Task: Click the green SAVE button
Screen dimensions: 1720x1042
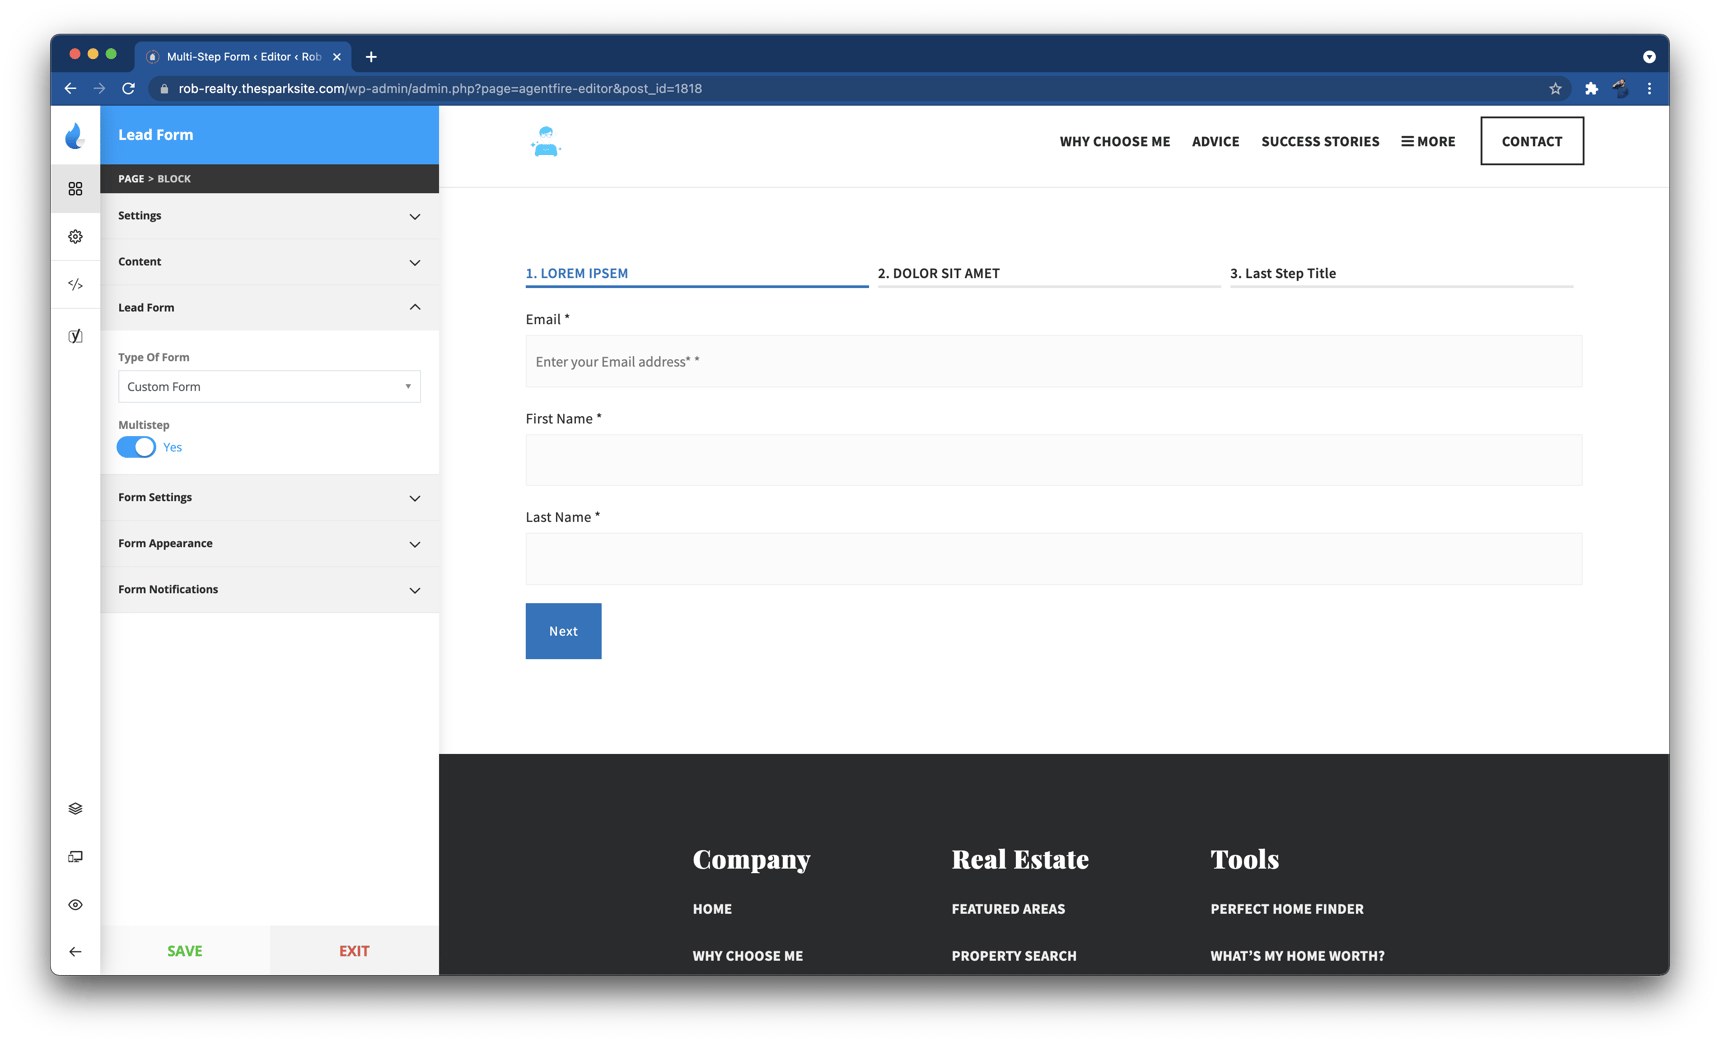Action: point(184,950)
